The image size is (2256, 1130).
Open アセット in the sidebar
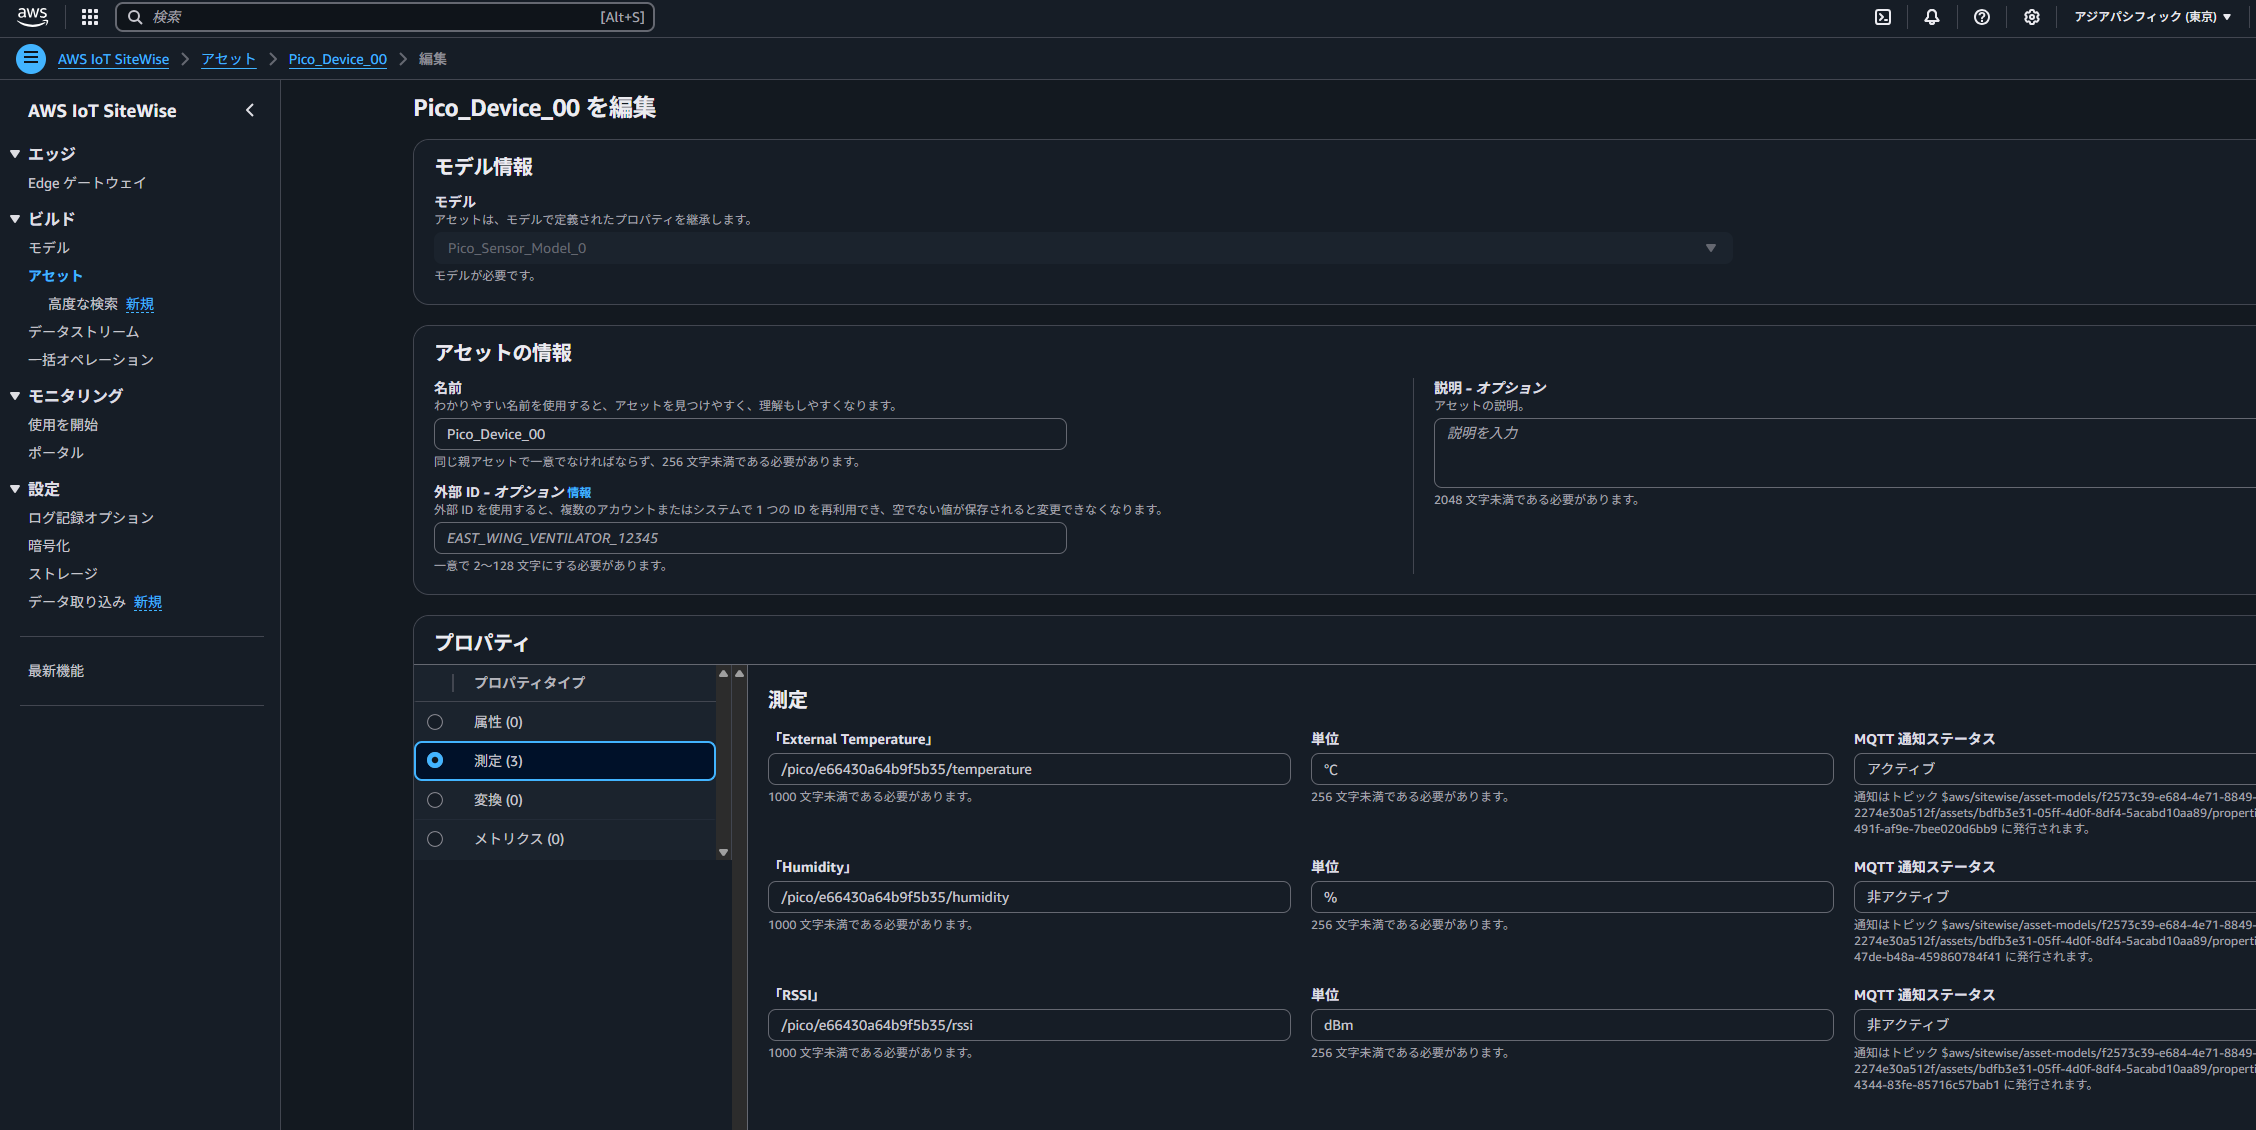55,276
